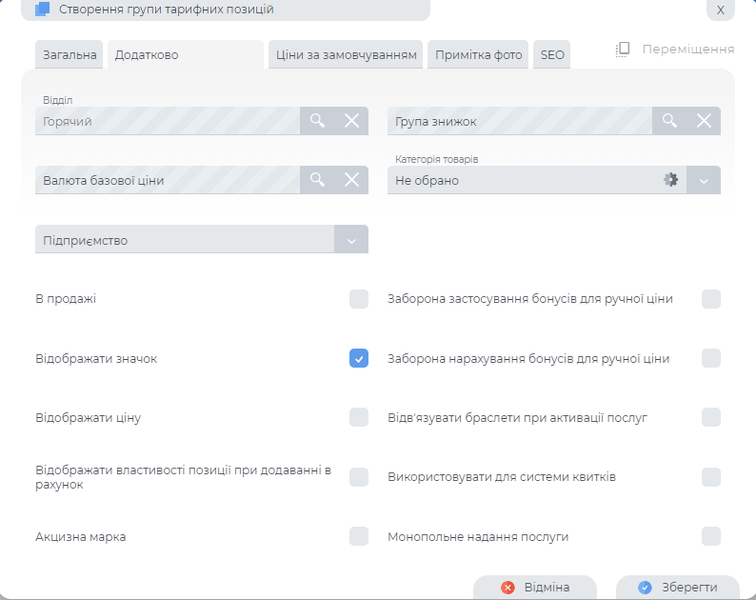Switch to the Загальна tab

pyautogui.click(x=70, y=55)
